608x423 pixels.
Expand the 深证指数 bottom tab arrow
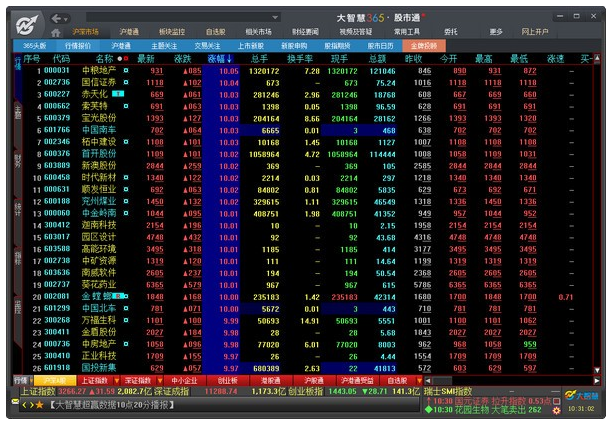click(159, 381)
